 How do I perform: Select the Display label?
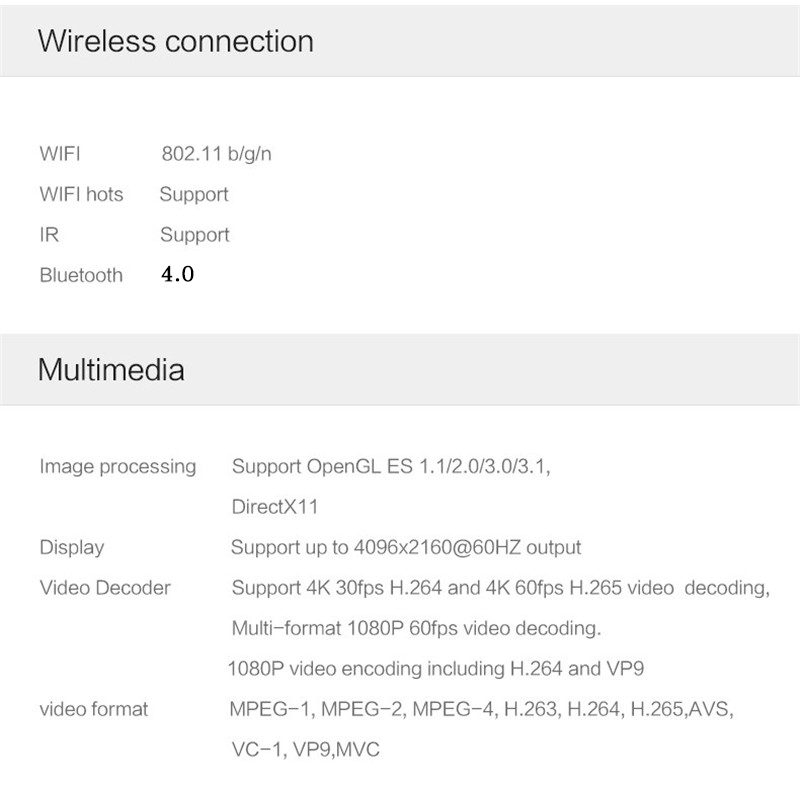click(x=71, y=547)
